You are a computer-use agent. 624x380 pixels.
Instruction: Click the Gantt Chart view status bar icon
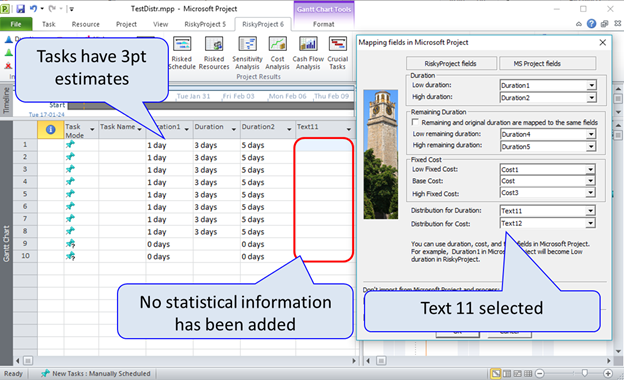pos(496,373)
